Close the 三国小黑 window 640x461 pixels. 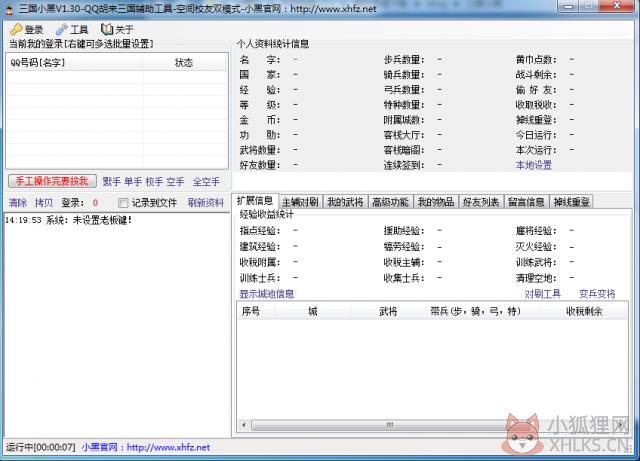tap(618, 6)
